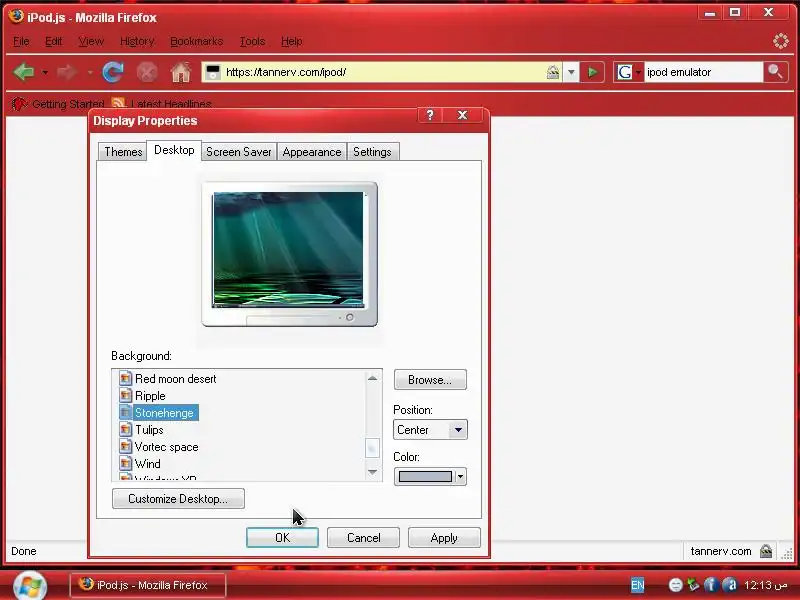Image resolution: width=800 pixels, height=600 pixels.
Task: Open the Back history dropdown arrow
Action: 45,72
